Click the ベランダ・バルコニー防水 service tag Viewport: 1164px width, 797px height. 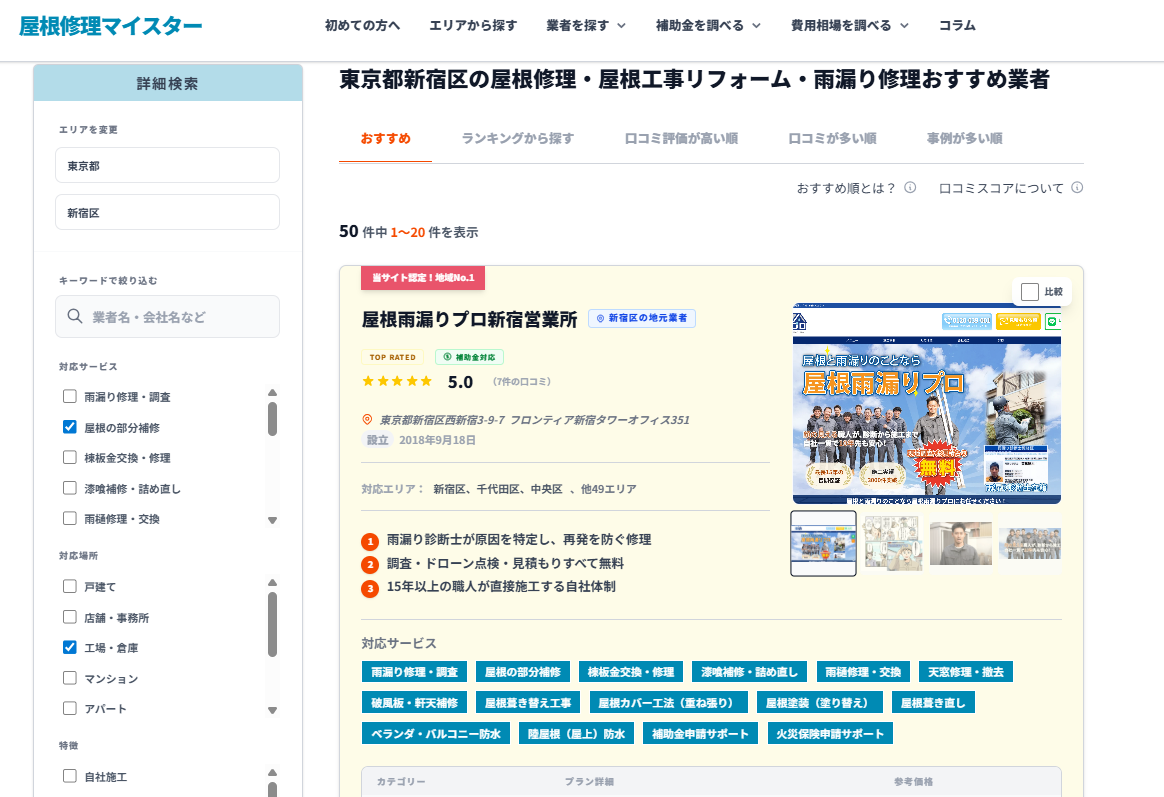pos(436,734)
